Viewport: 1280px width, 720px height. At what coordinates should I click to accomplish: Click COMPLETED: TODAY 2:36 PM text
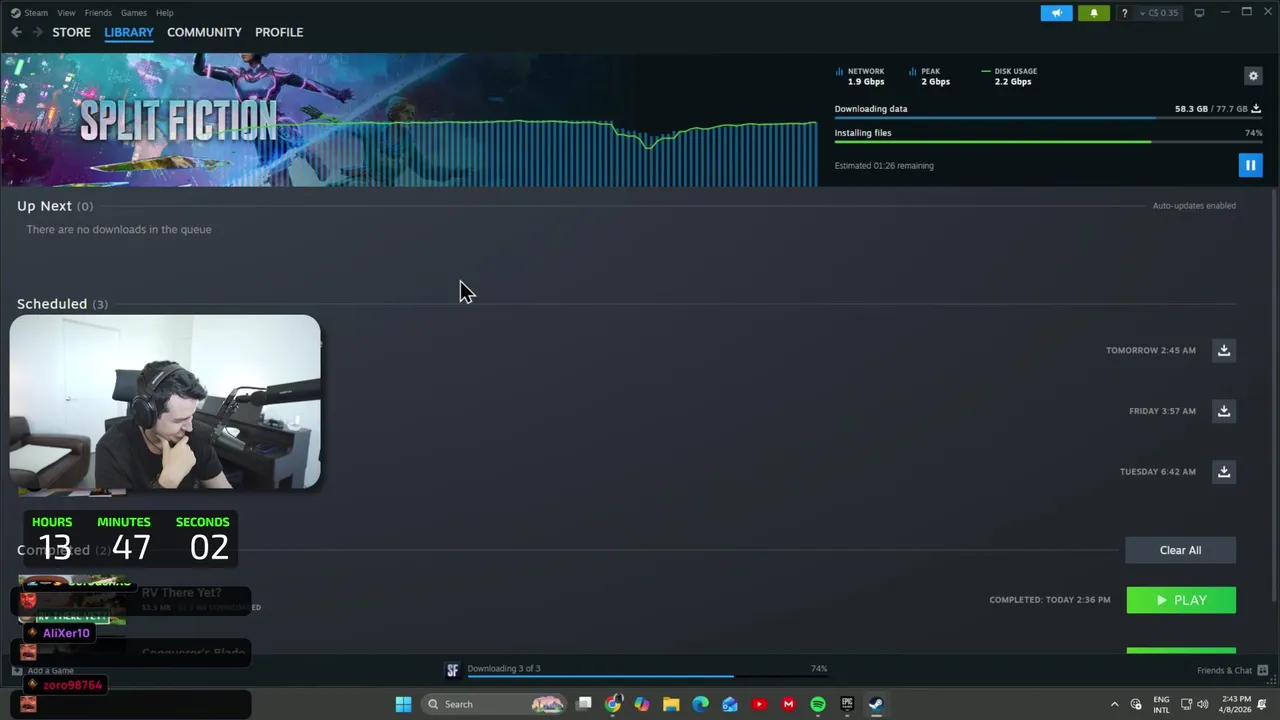(1050, 600)
